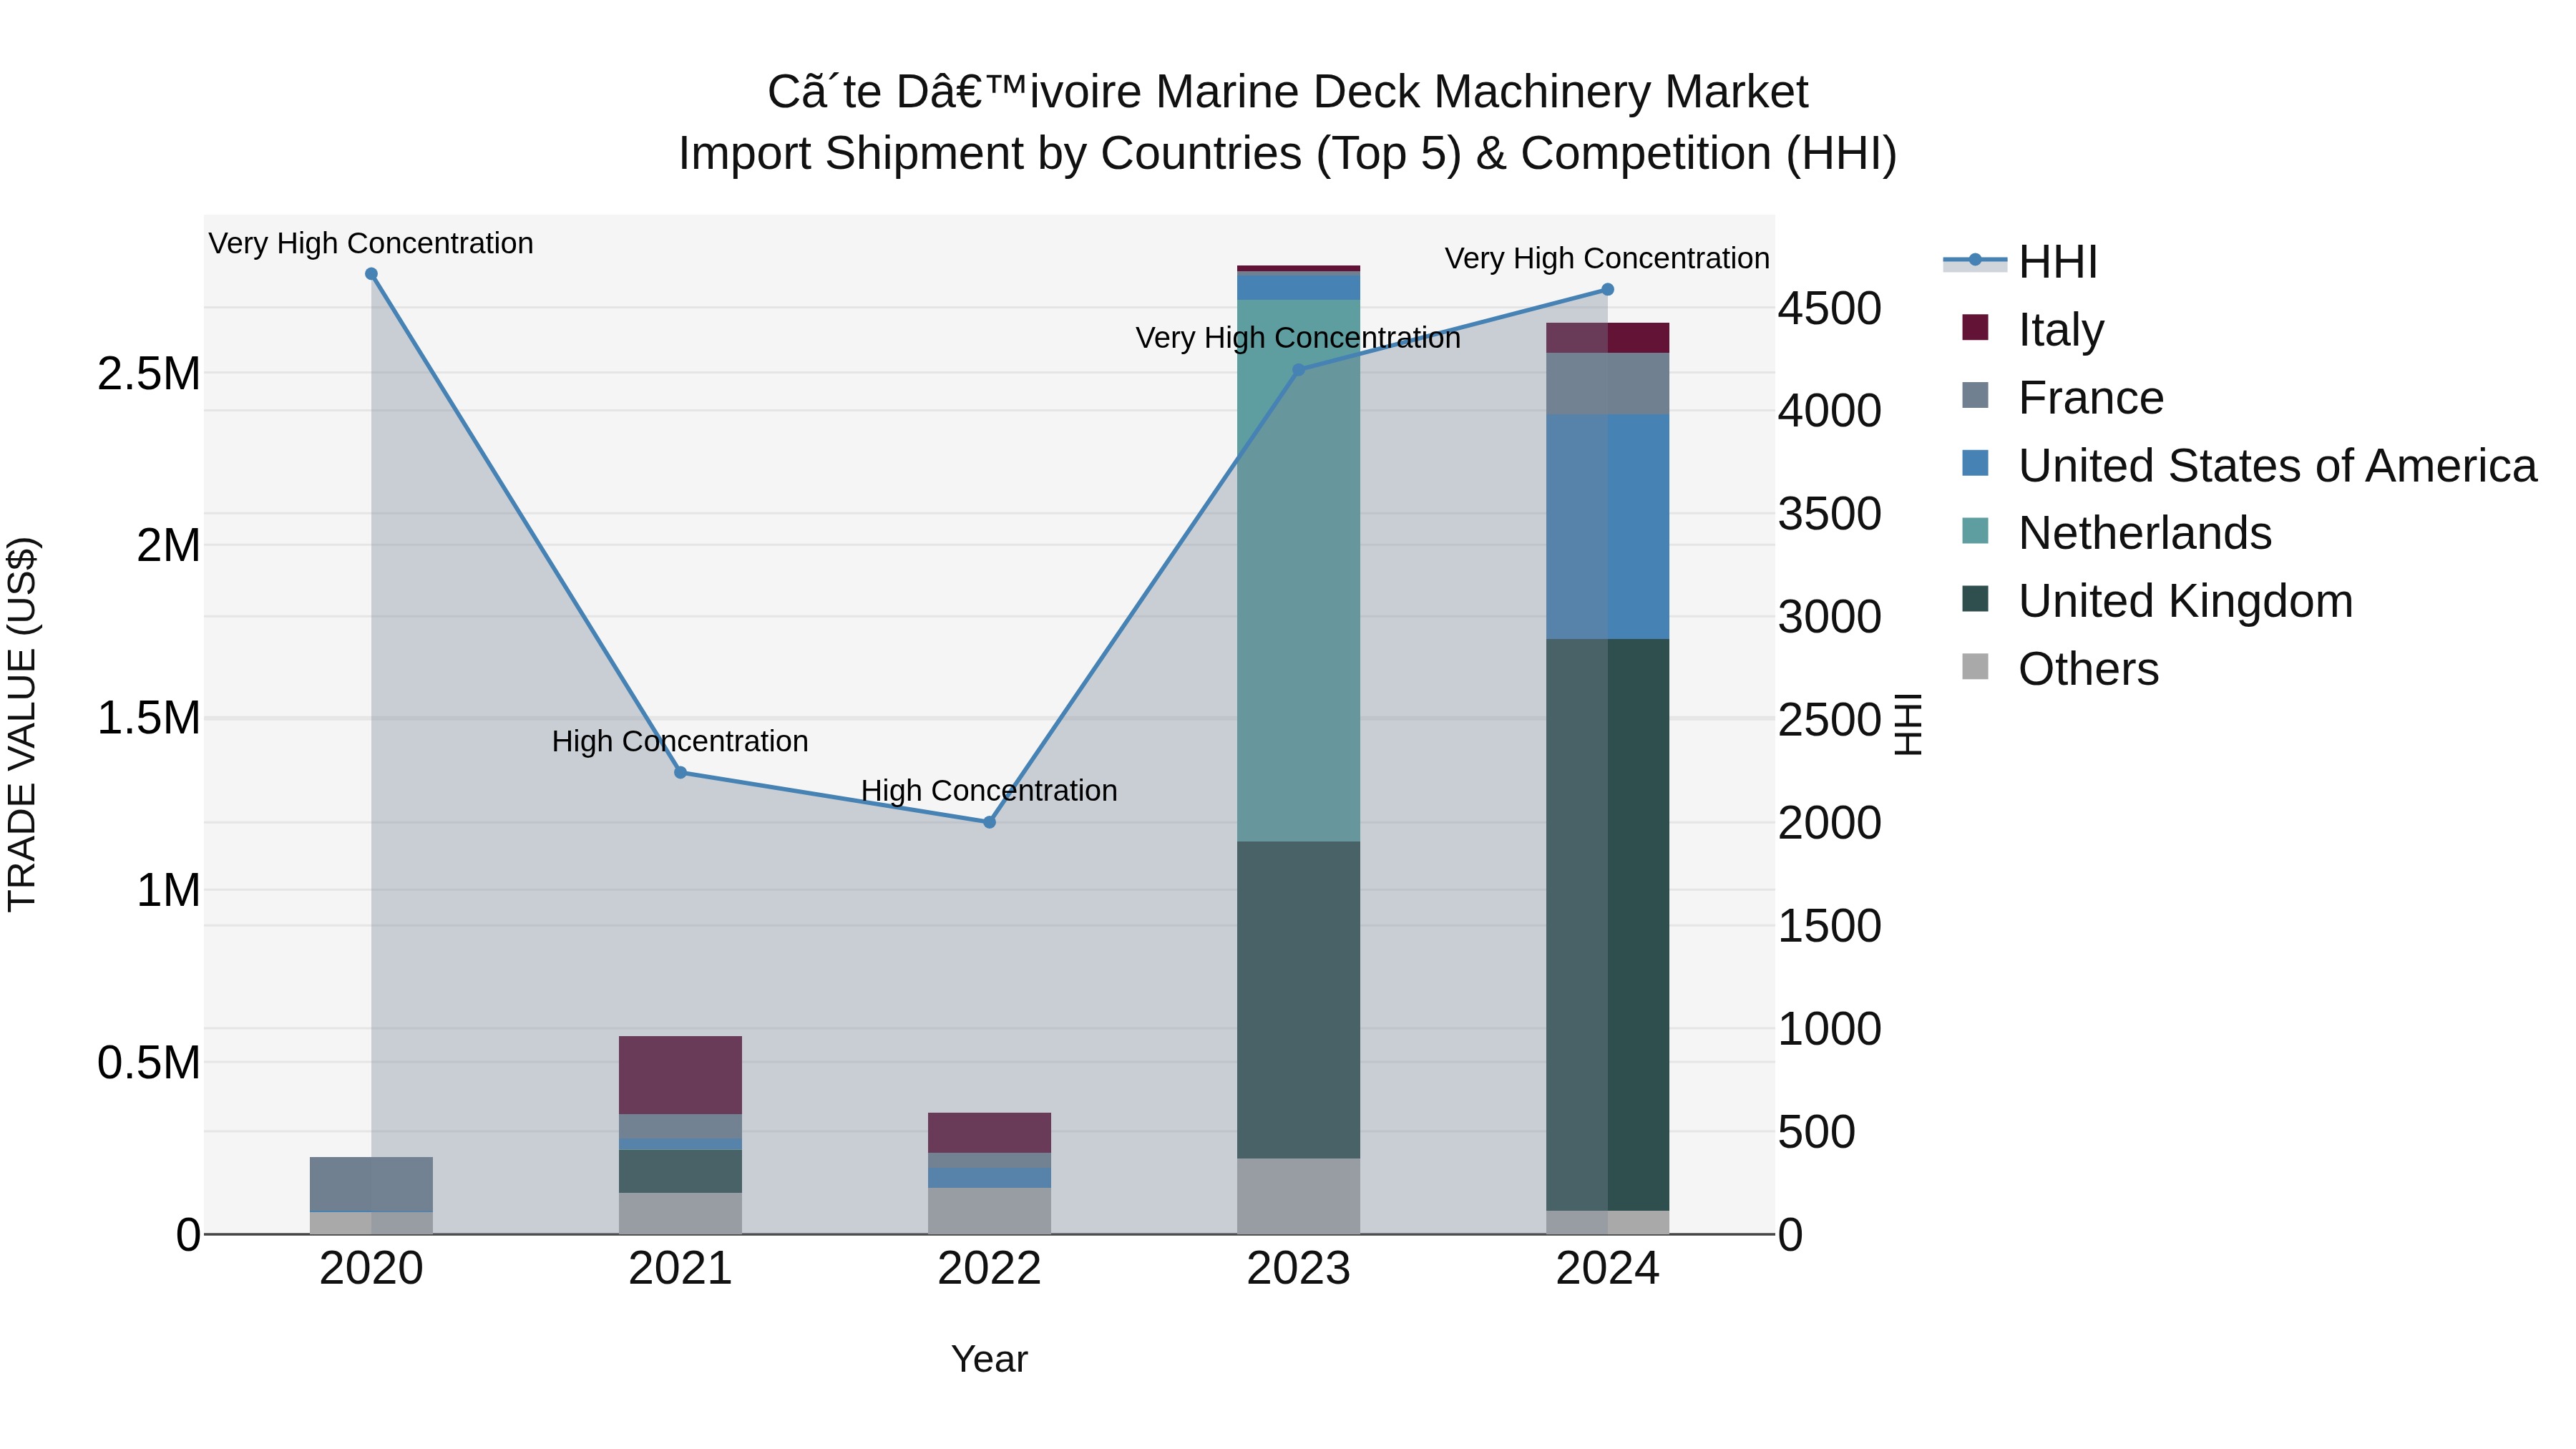Click the 4500 HHI axis tick label
Screen dimensions: 2576x1449
tap(1829, 308)
